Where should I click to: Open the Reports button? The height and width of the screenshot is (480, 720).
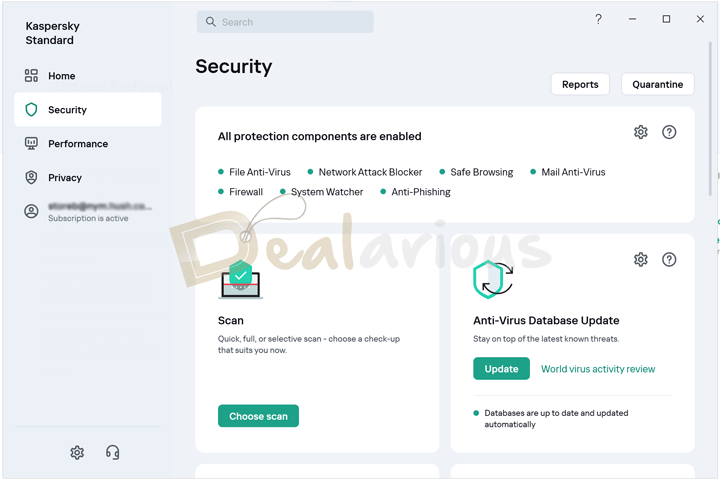(580, 85)
